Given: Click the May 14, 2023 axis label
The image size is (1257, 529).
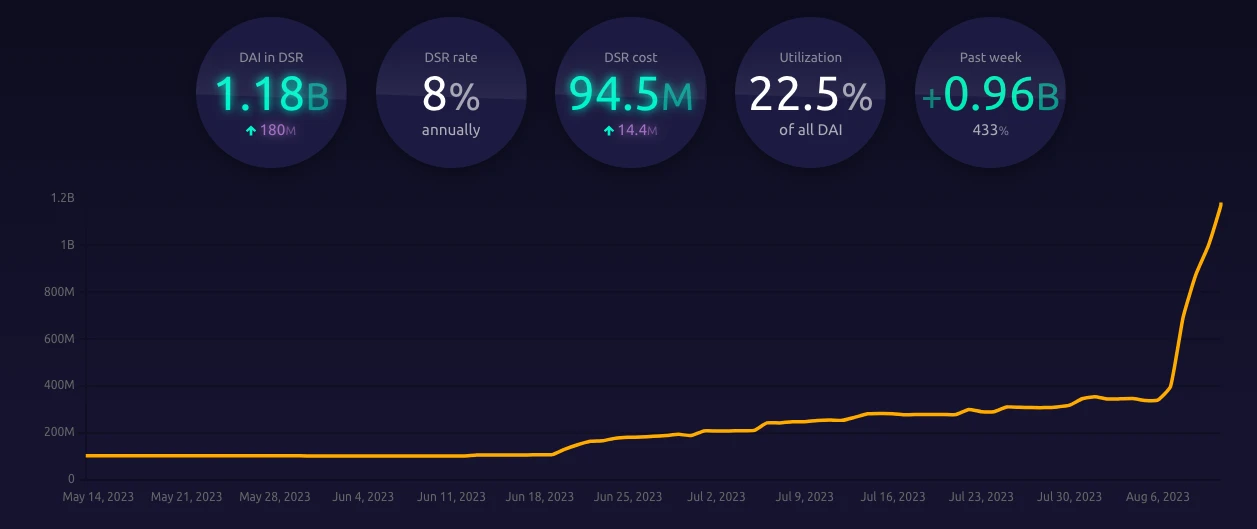Looking at the screenshot, I should pos(98,496).
